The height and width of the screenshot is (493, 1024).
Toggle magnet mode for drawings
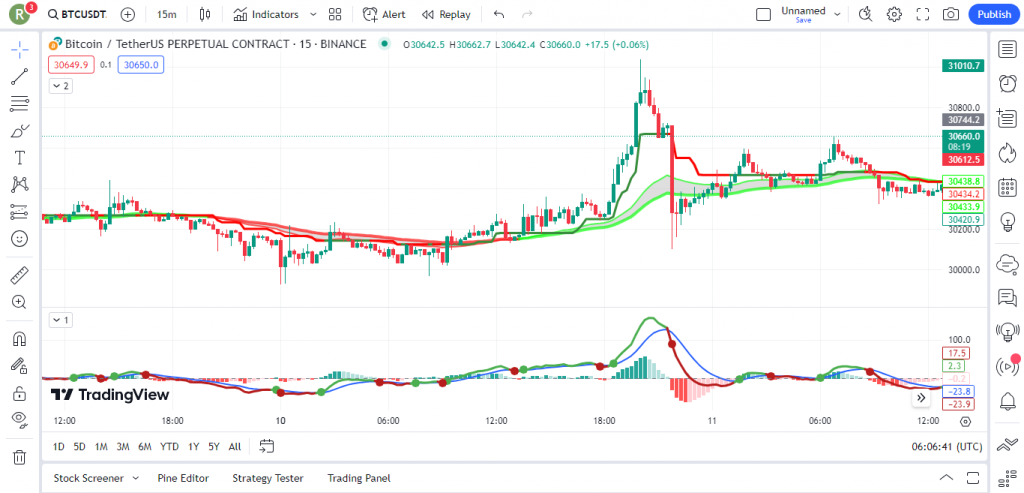coord(20,339)
